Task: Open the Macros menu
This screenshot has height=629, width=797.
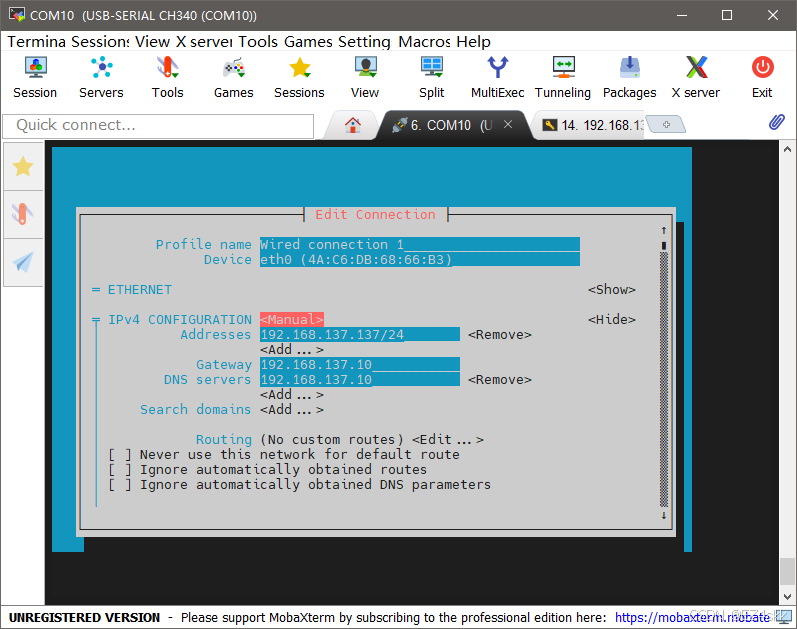Action: [x=424, y=42]
